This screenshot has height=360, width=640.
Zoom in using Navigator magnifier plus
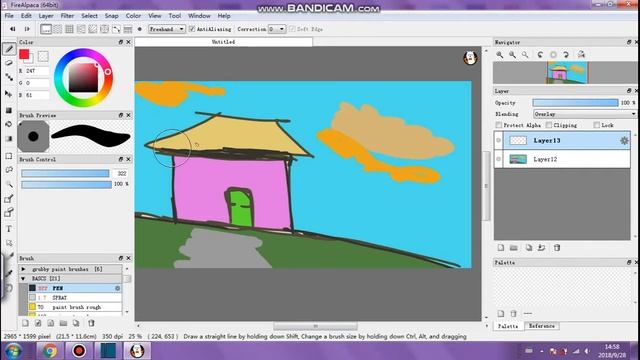pyautogui.click(x=499, y=55)
